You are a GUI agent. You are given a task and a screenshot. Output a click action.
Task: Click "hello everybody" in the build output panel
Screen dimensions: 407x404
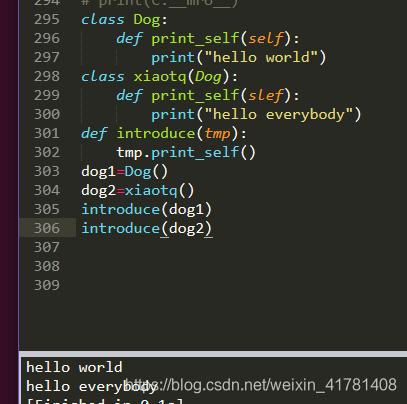92,387
